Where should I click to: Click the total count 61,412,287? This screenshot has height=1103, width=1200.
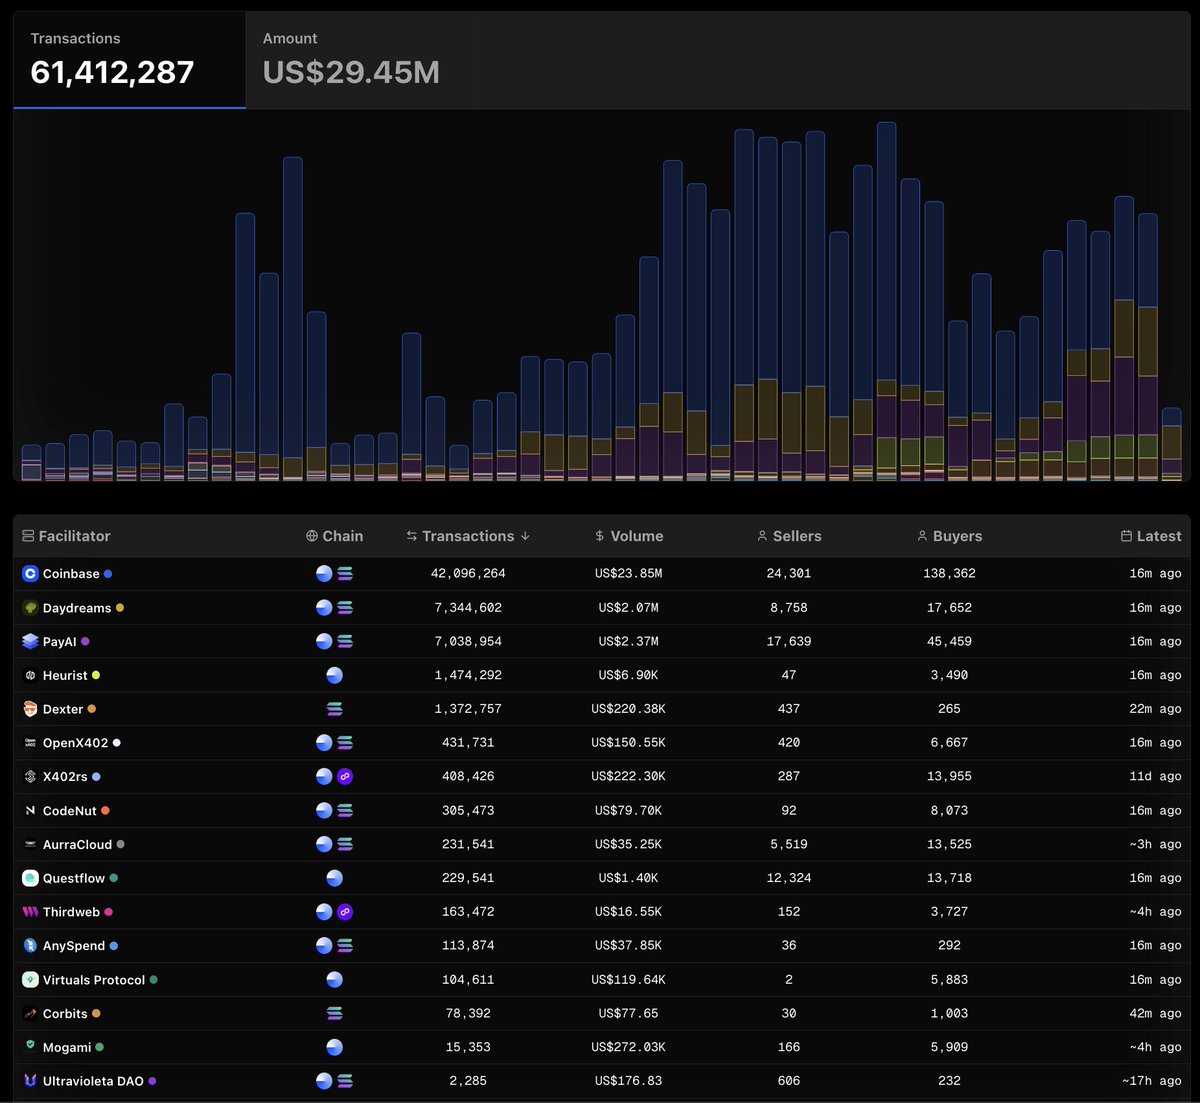click(112, 72)
